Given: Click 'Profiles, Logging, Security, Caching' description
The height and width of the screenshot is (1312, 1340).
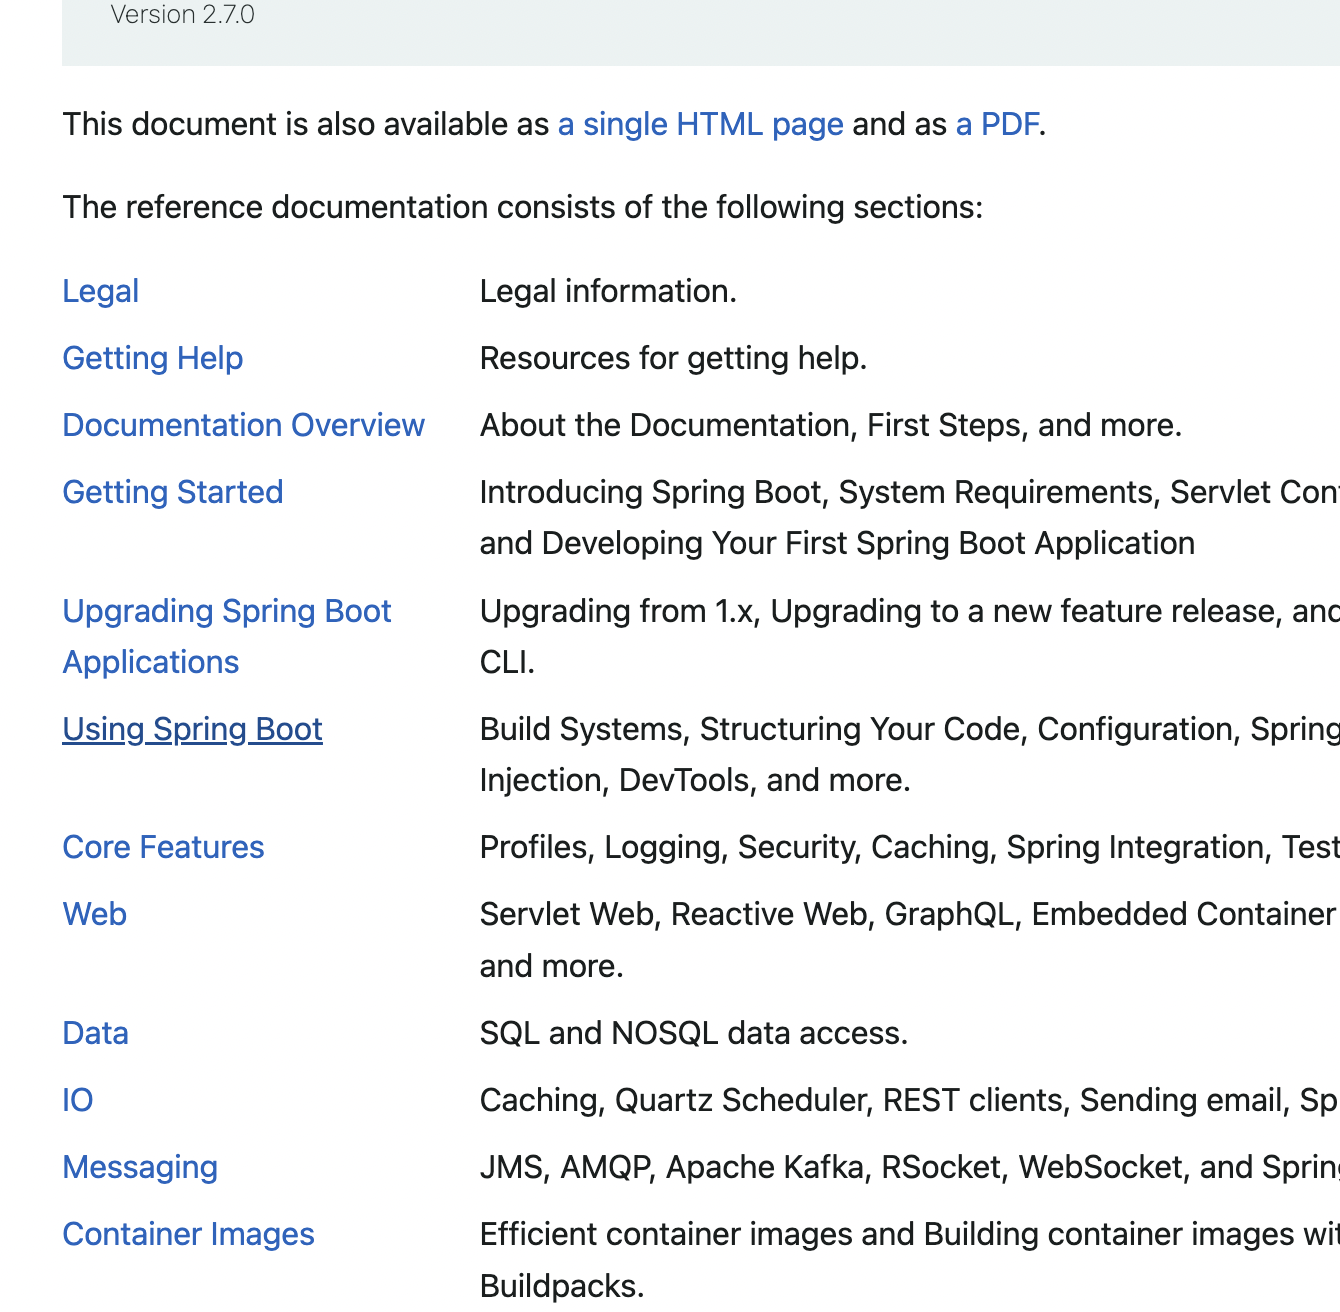Looking at the screenshot, I should [909, 847].
